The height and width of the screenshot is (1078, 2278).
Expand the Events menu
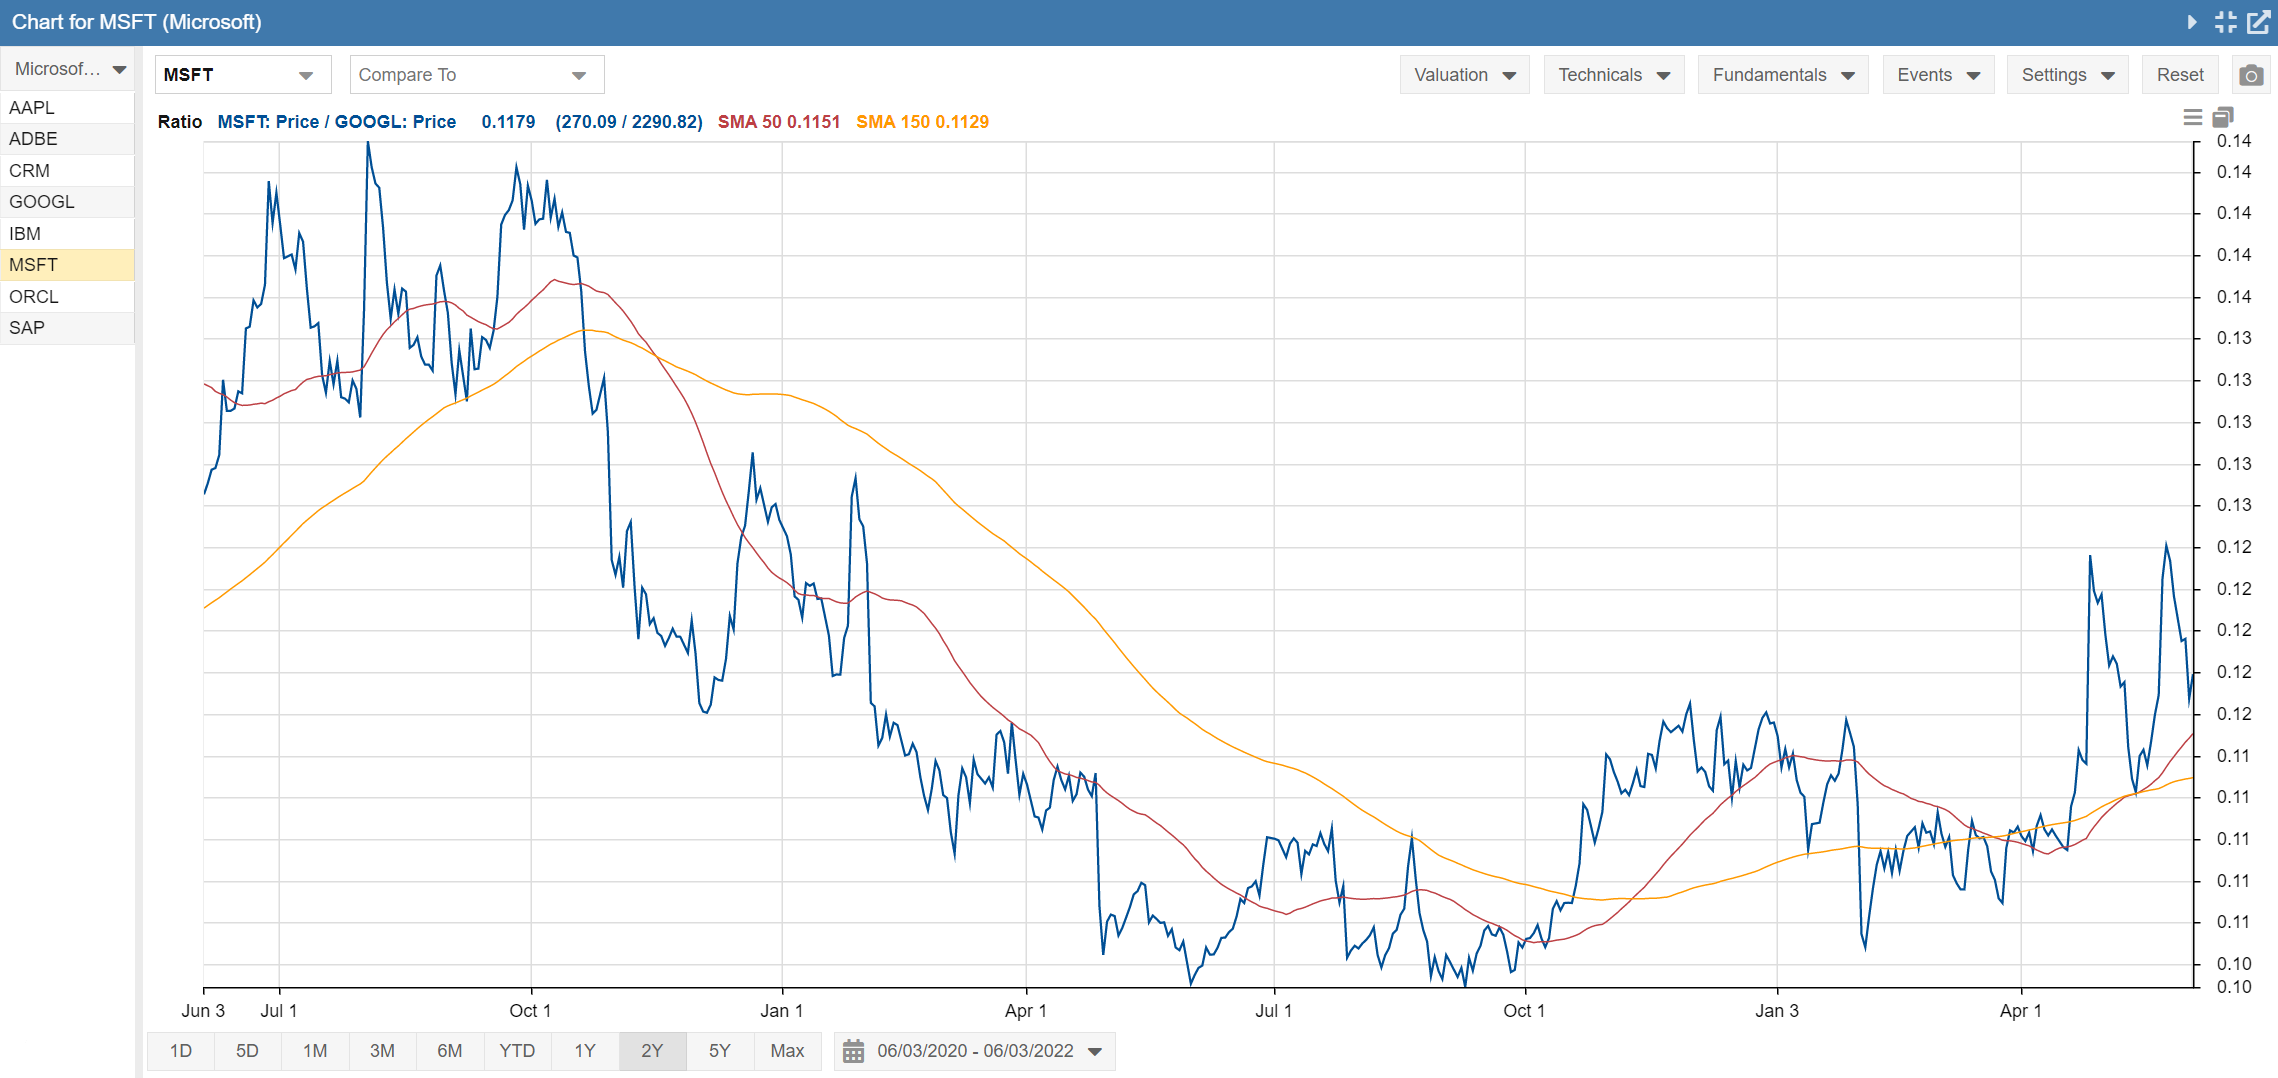(x=1938, y=75)
